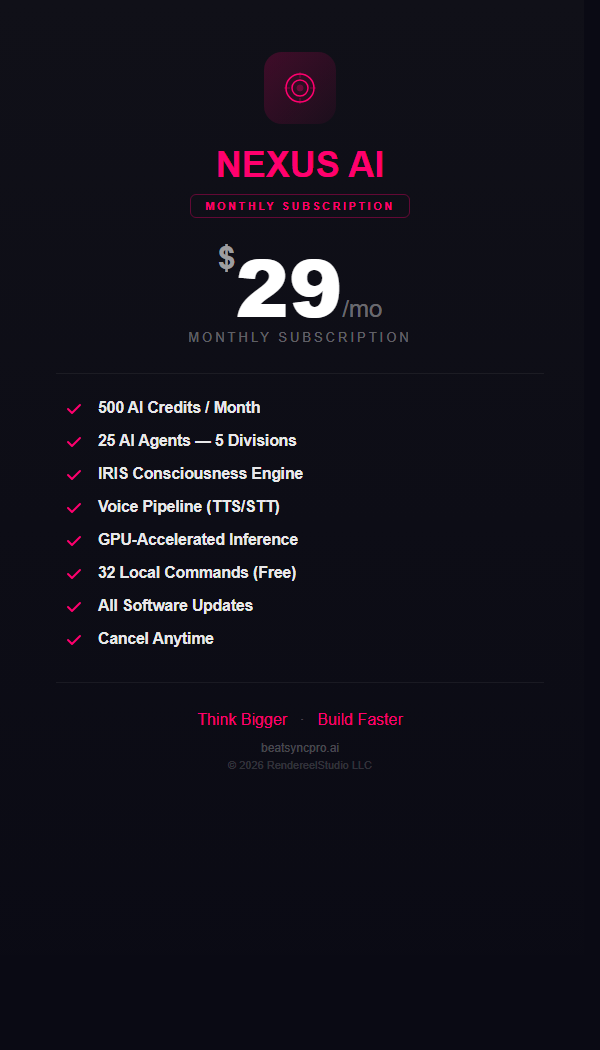
Task: Click the RendereelStudio LLC copyright text
Action: point(300,765)
